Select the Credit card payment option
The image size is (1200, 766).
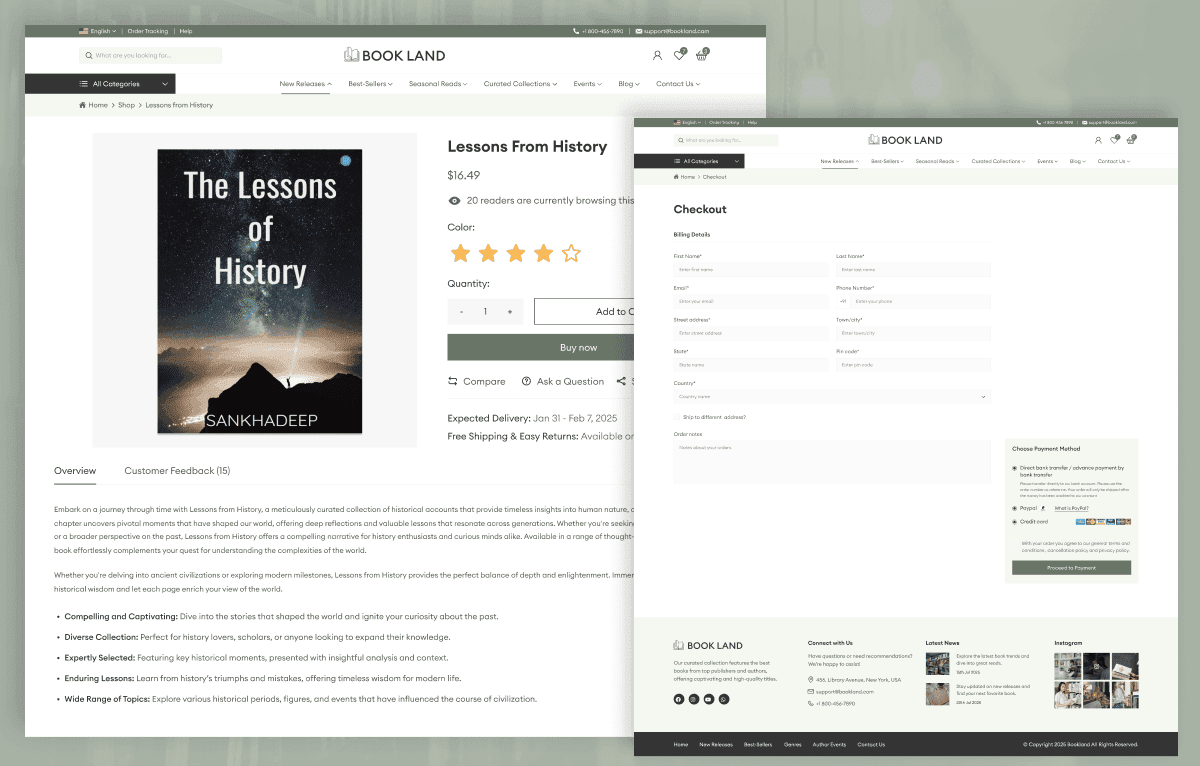[1015, 522]
